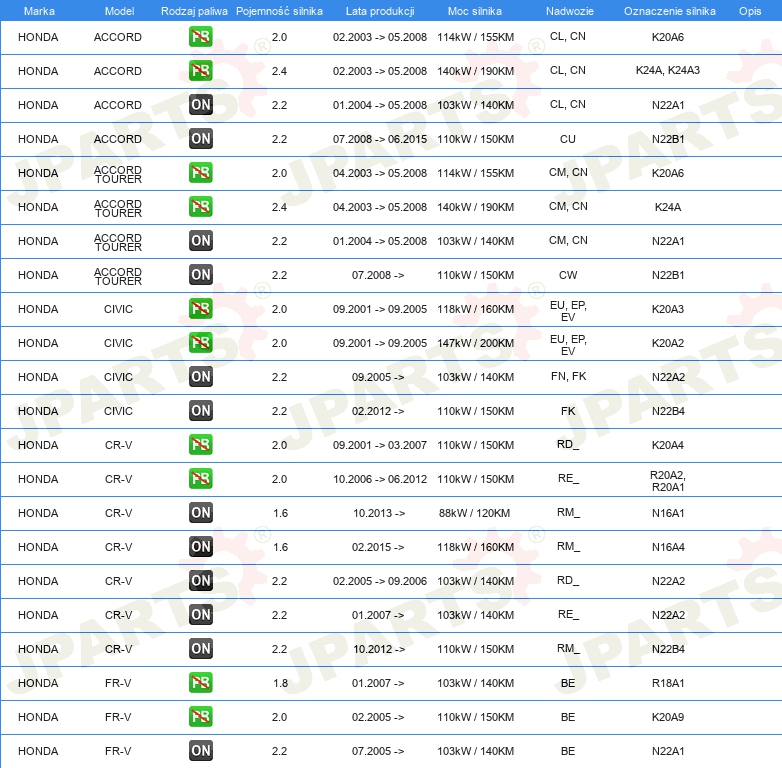Click the FR-V model in the R18A1 row
Viewport: 782px width, 768px height.
coord(118,683)
